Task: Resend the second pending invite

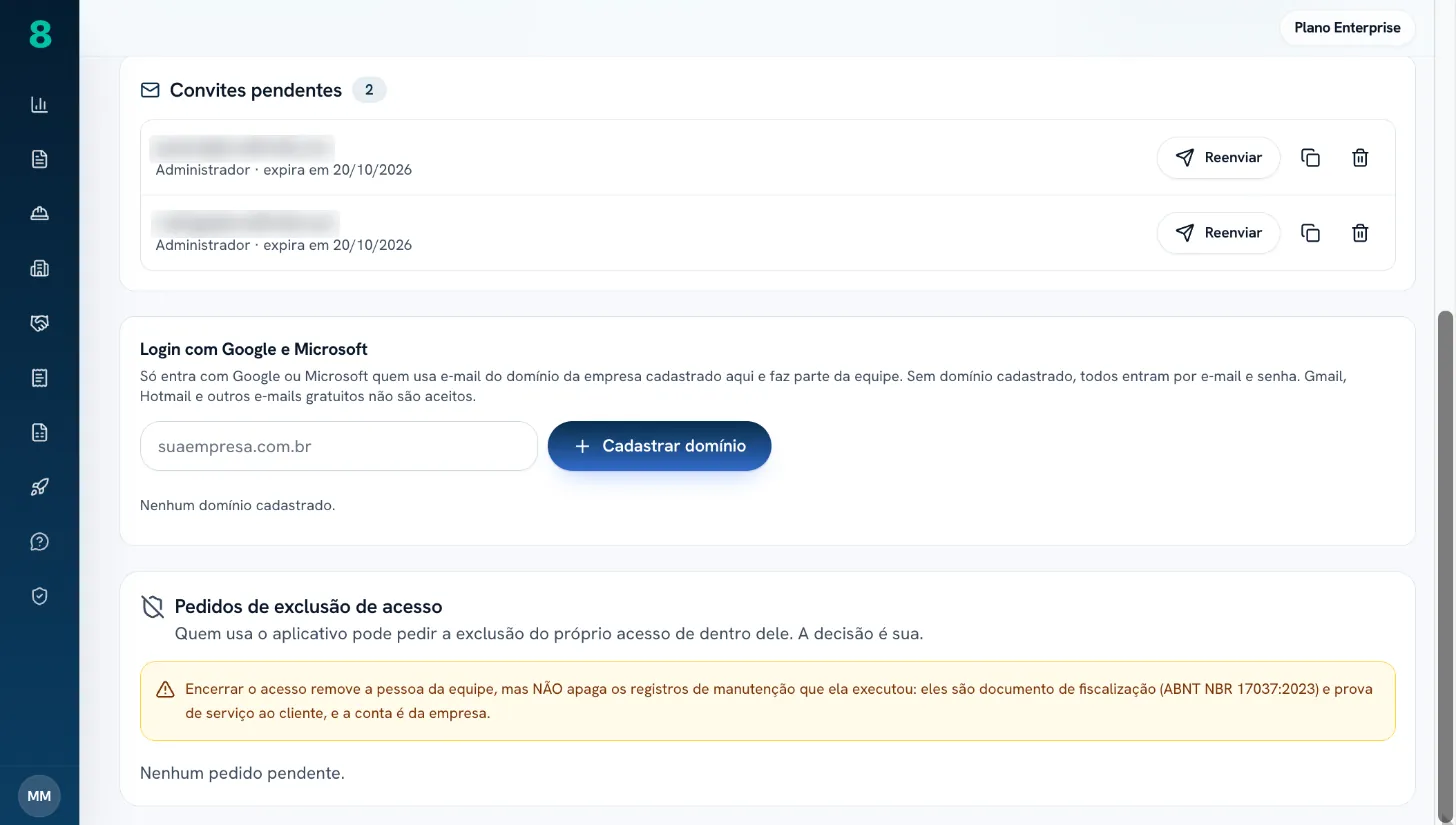Action: tap(1218, 233)
